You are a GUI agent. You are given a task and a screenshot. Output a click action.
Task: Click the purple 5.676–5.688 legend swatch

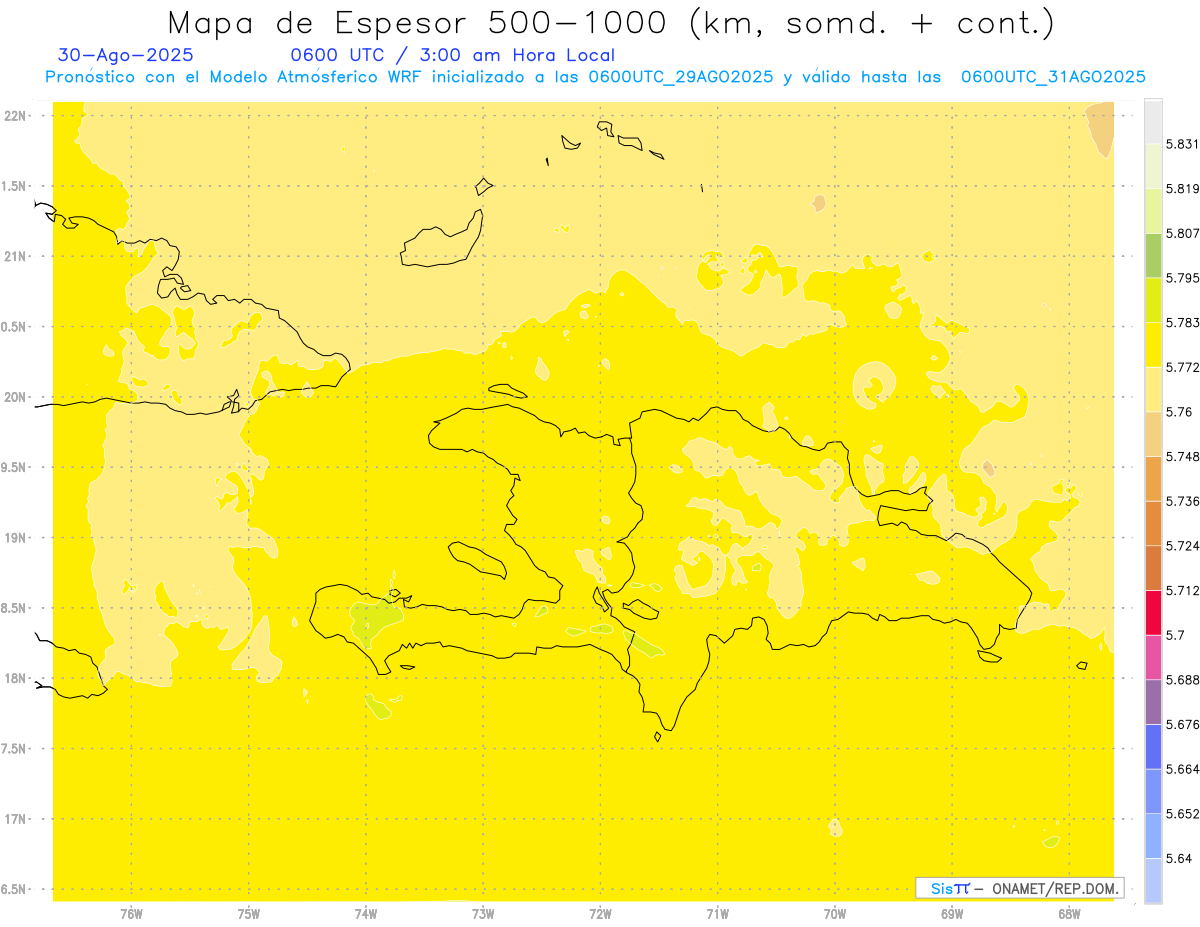[1153, 701]
